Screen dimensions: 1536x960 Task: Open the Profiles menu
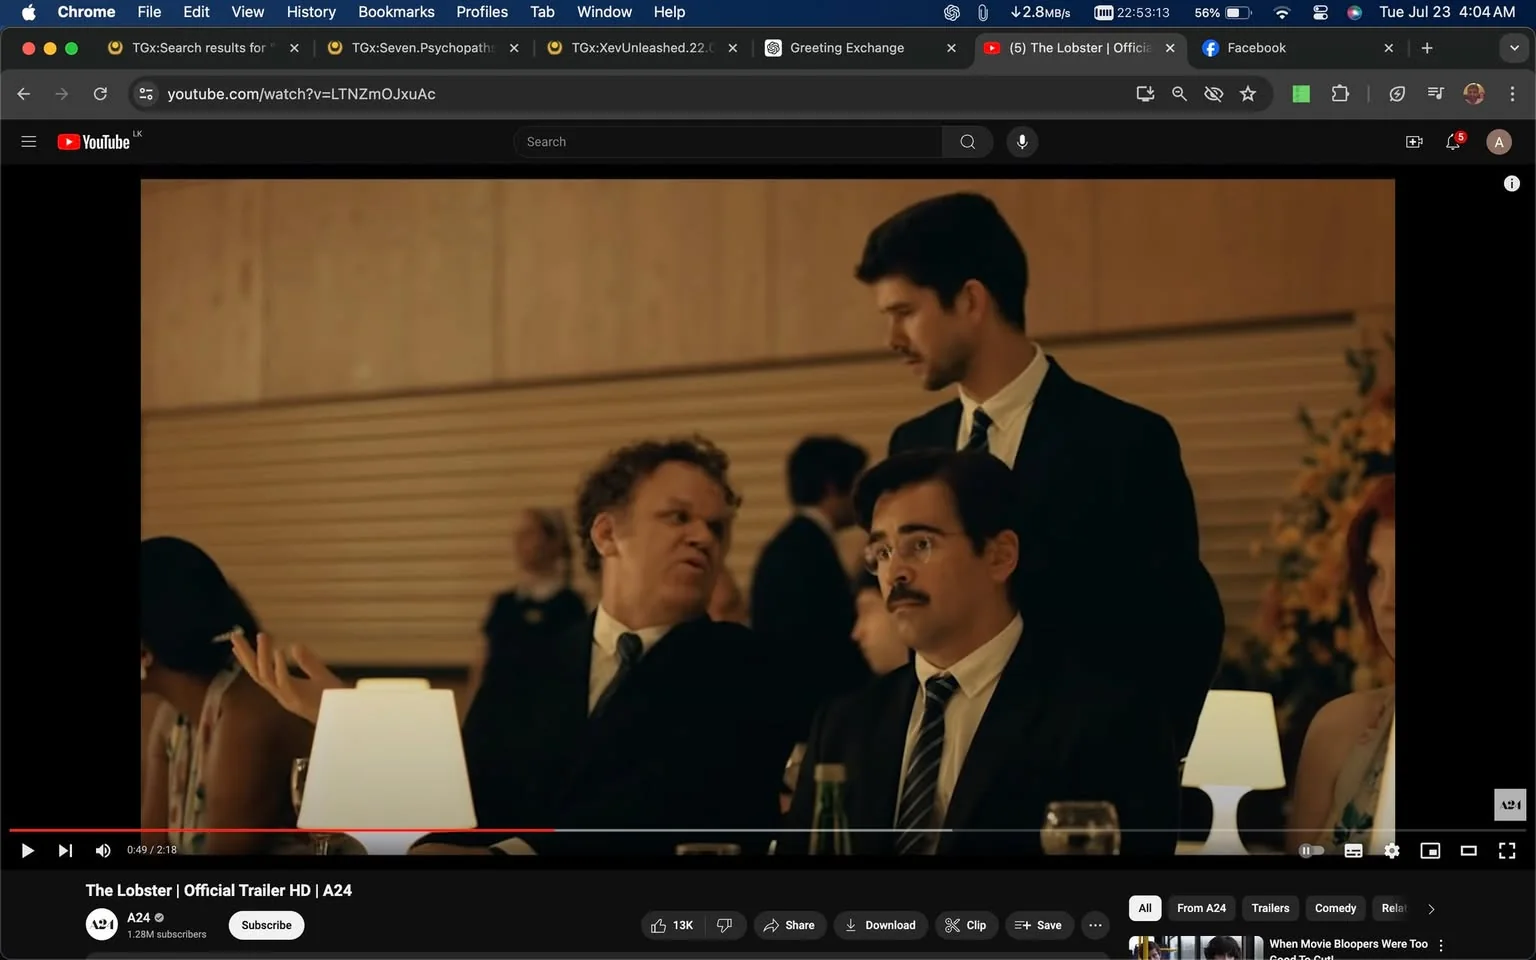[482, 12]
